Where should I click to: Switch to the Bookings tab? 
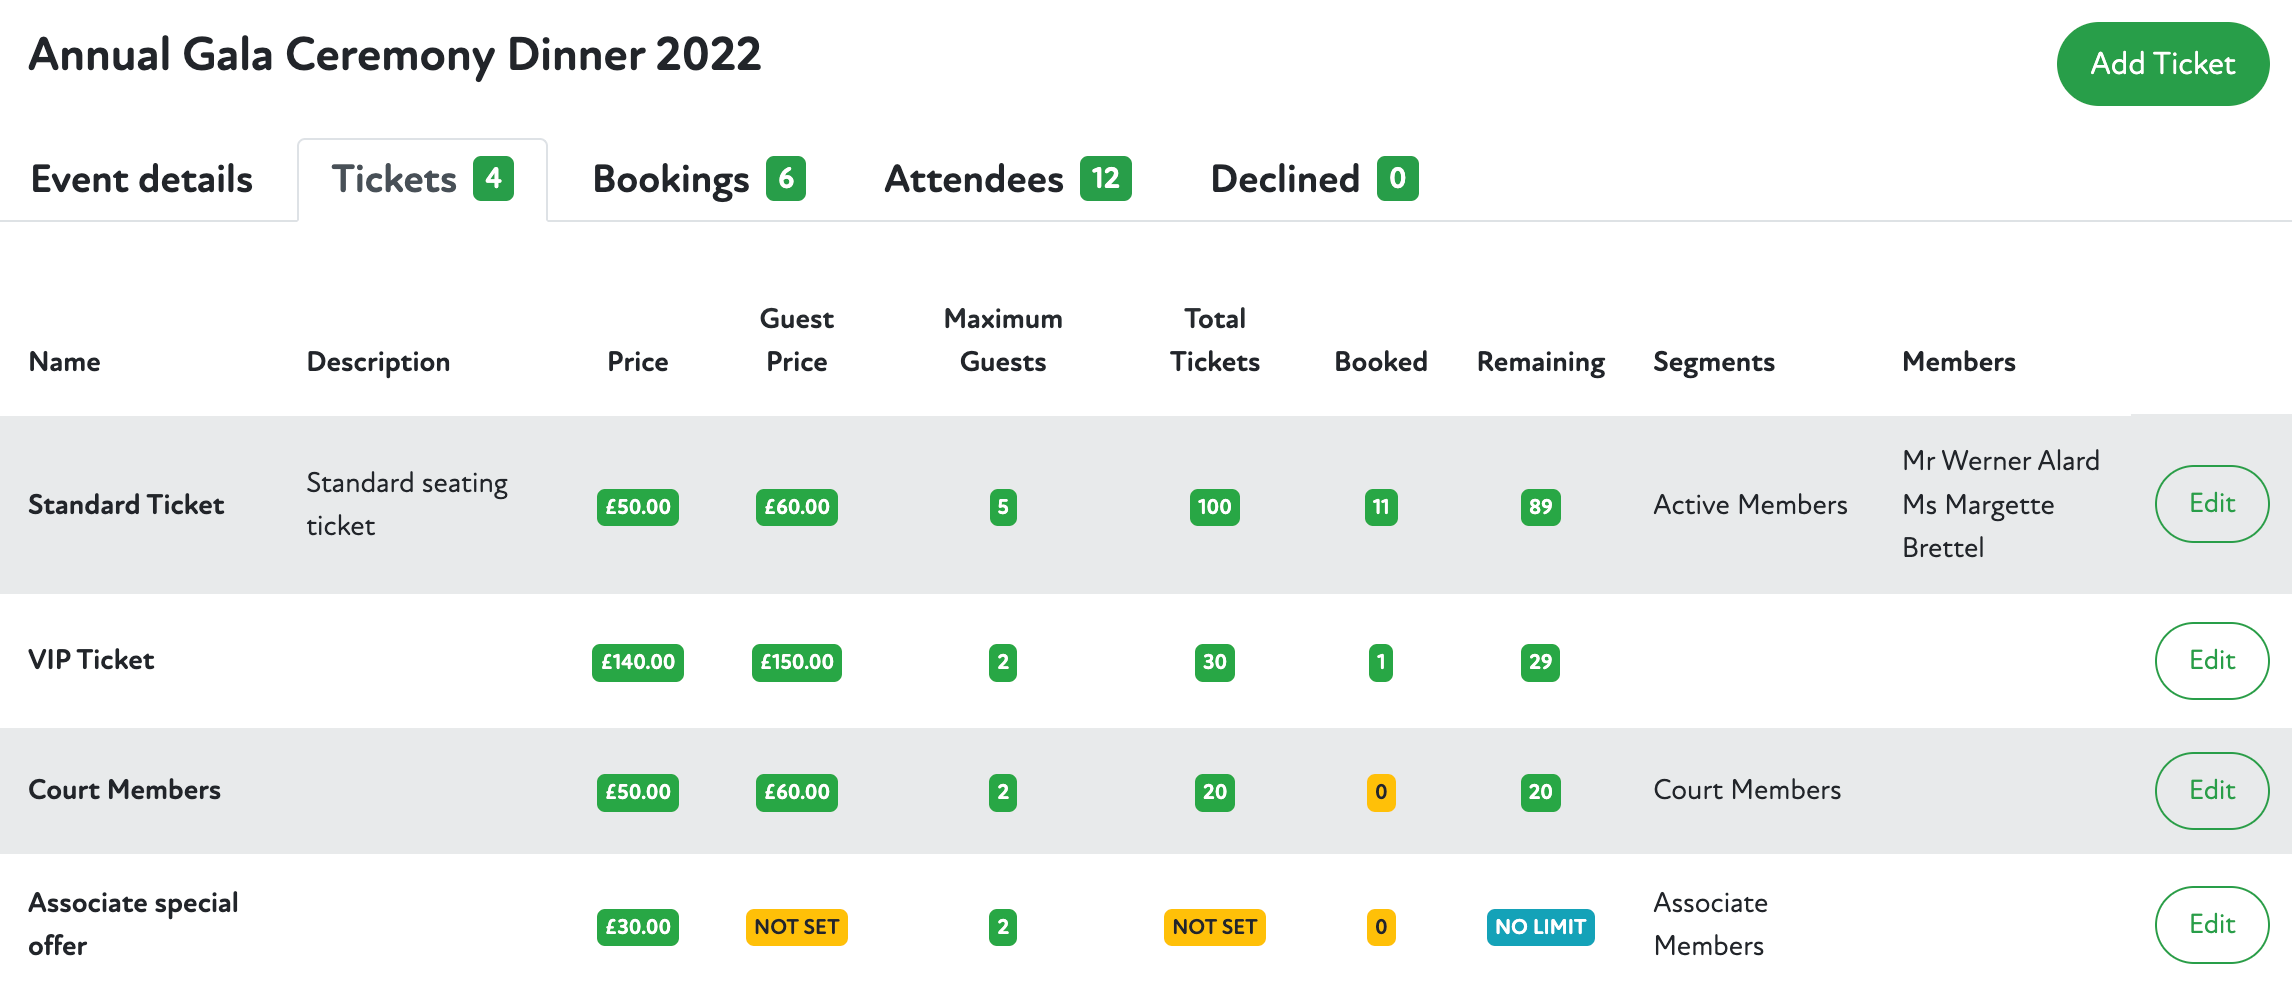tap(698, 180)
